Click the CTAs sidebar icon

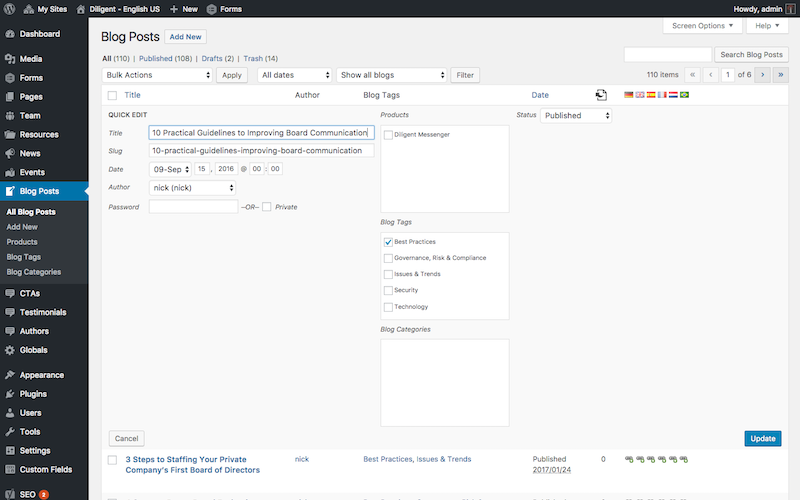(x=10, y=293)
